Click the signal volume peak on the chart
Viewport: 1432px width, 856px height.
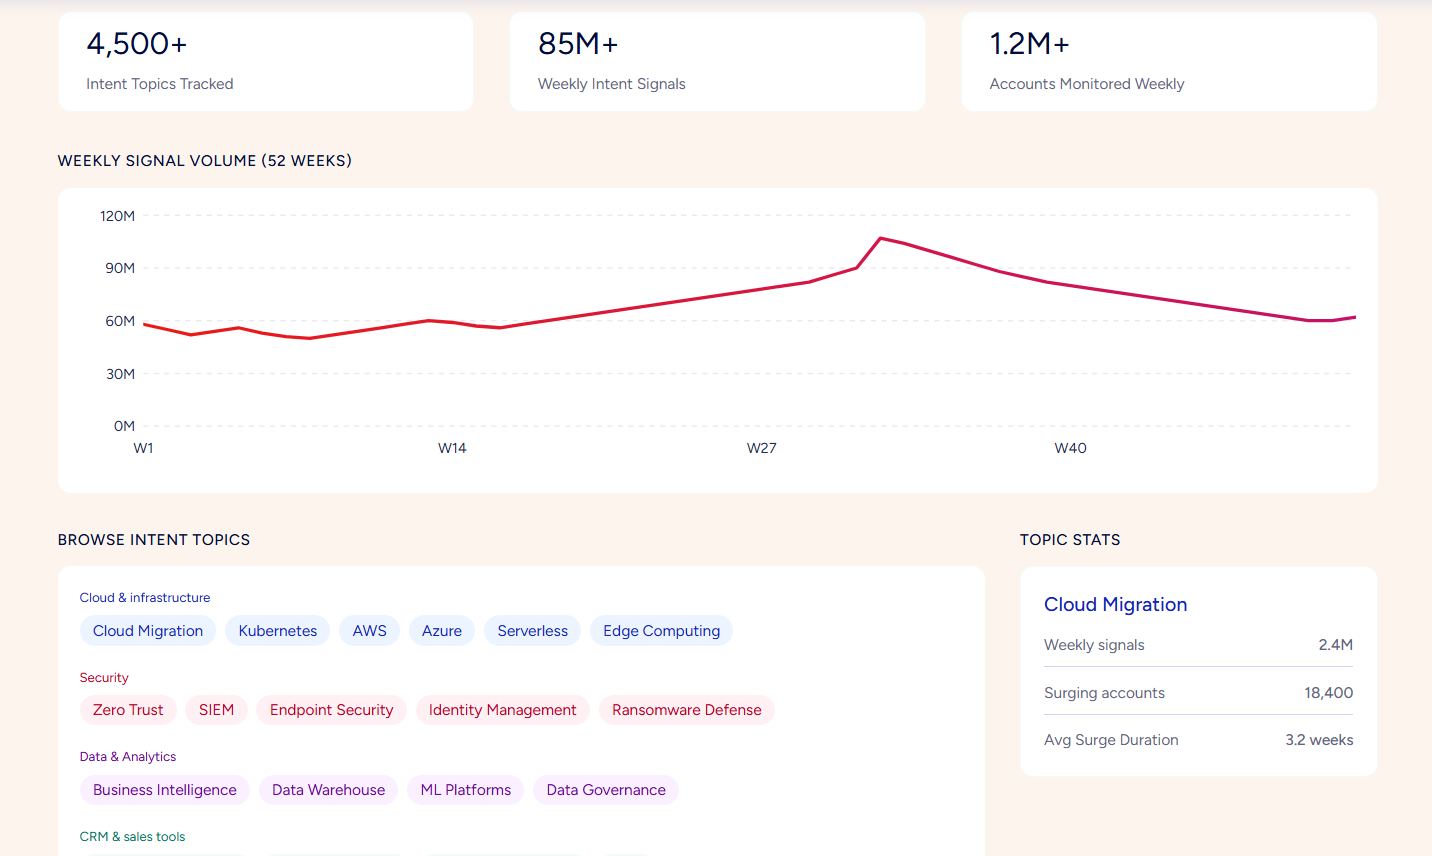coord(880,238)
